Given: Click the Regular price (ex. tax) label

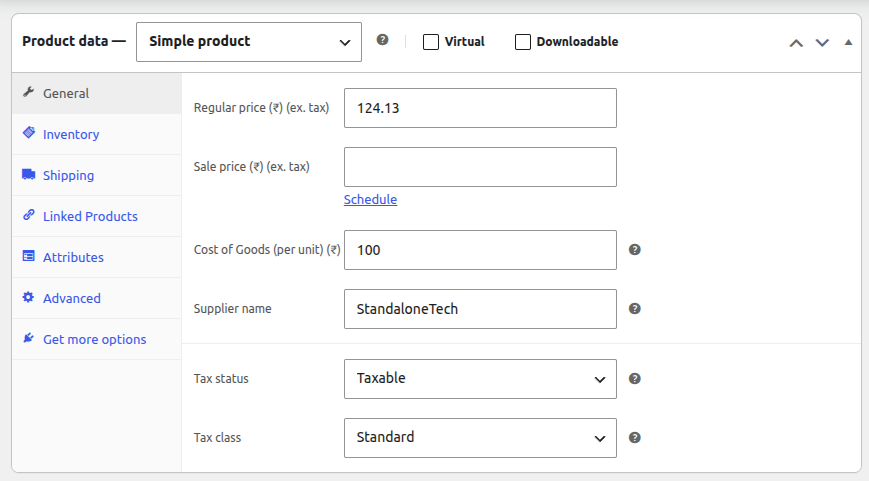Looking at the screenshot, I should [x=261, y=108].
